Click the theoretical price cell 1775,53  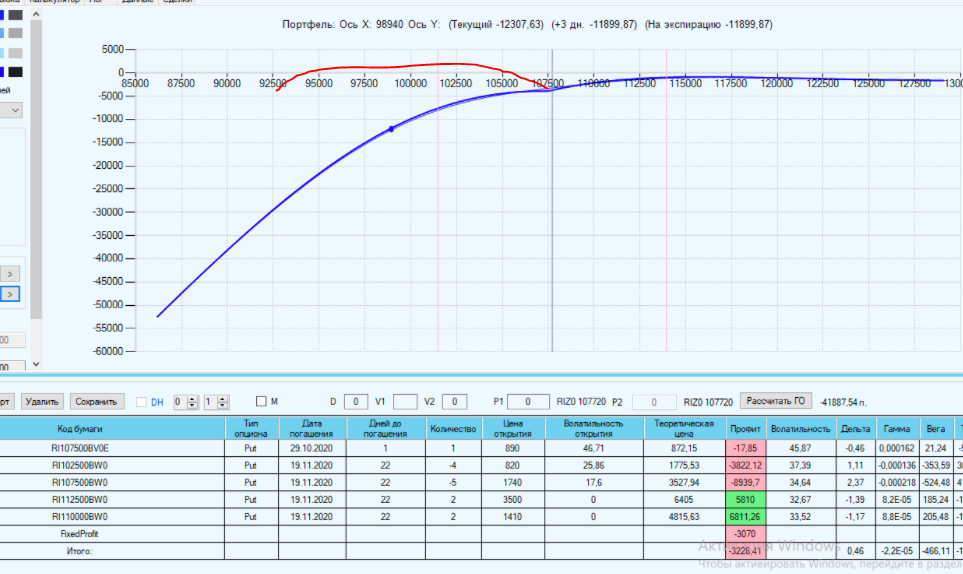[x=684, y=465]
